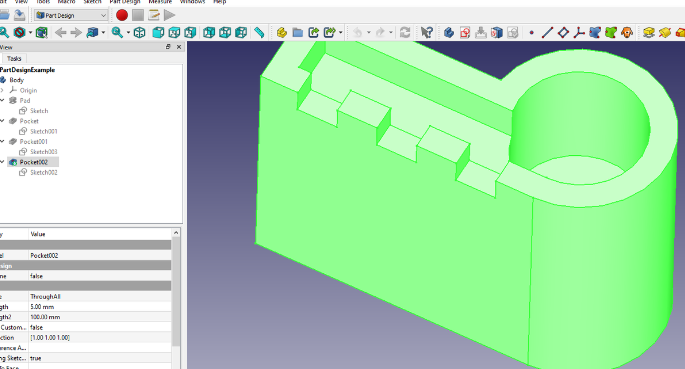Go back with the left arrow

point(61,32)
